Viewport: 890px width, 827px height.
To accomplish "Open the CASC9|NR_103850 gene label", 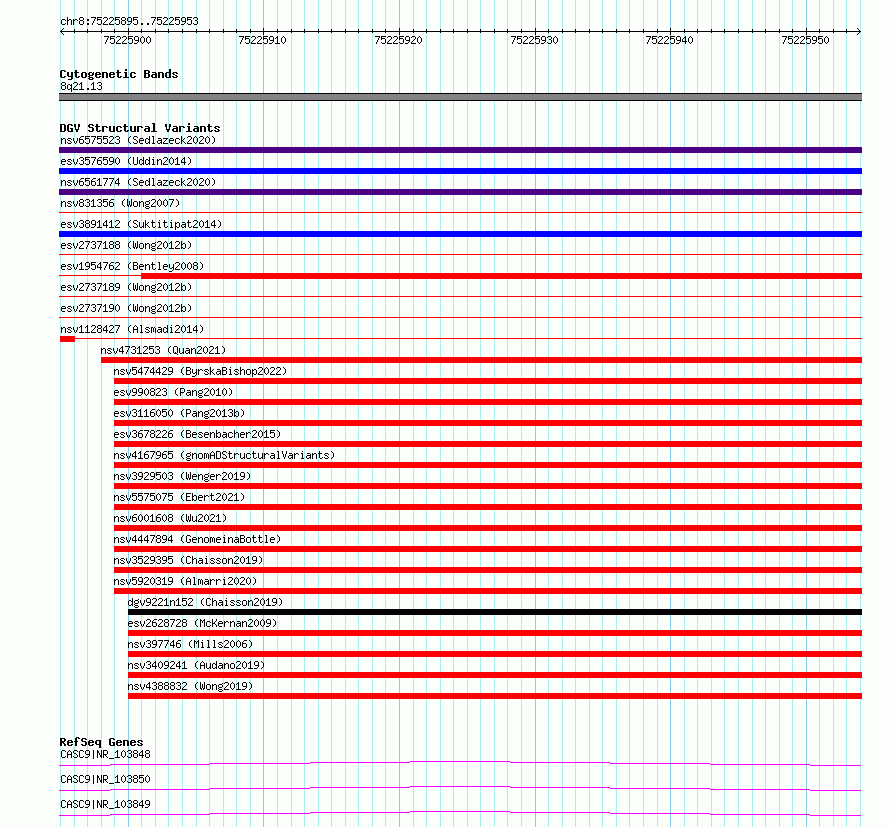I will tap(105, 779).
